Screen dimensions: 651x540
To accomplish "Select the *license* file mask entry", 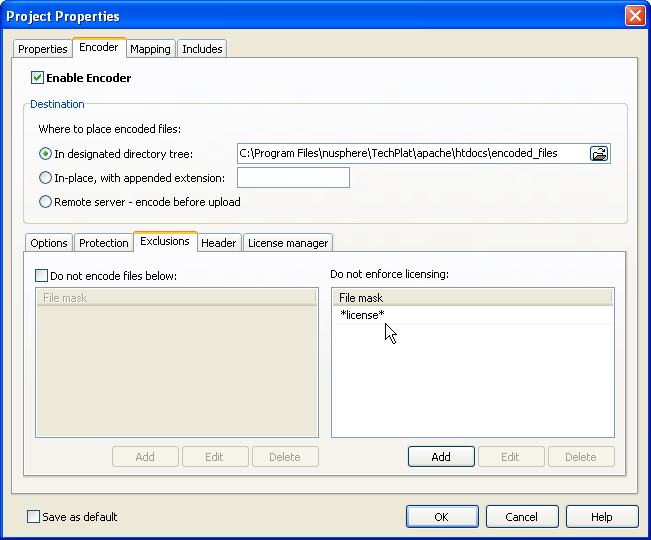I will click(x=362, y=315).
